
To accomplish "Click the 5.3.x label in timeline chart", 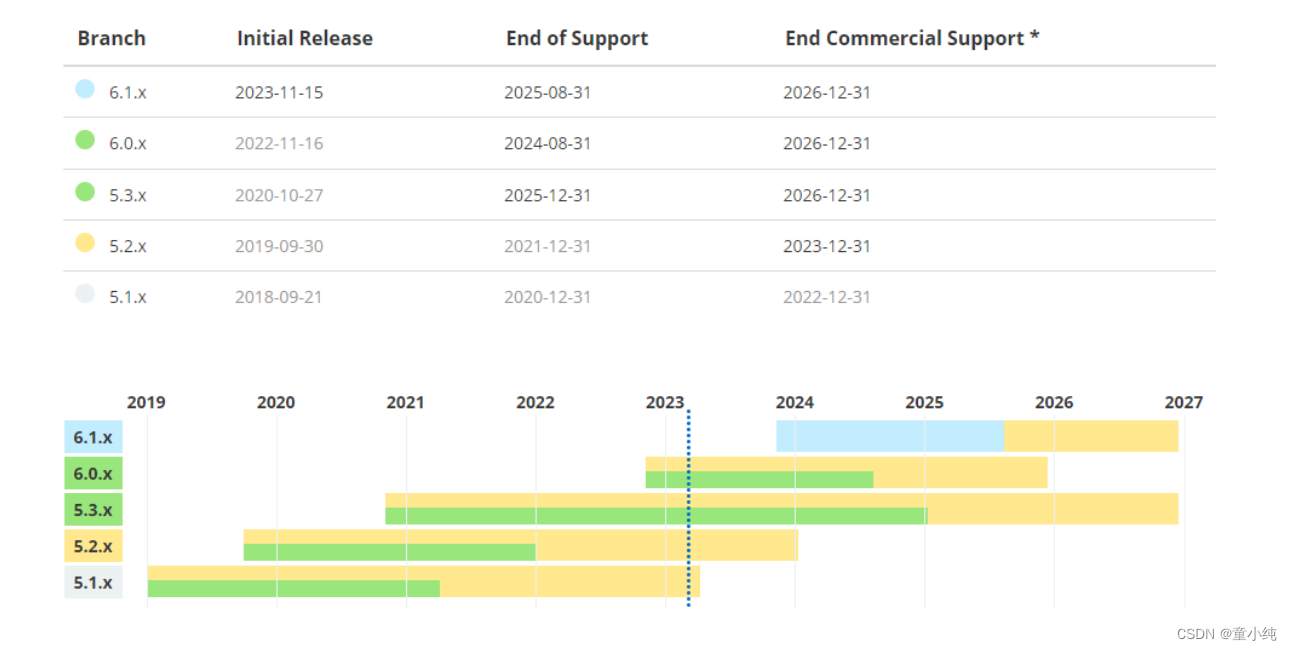I will (x=93, y=509).
